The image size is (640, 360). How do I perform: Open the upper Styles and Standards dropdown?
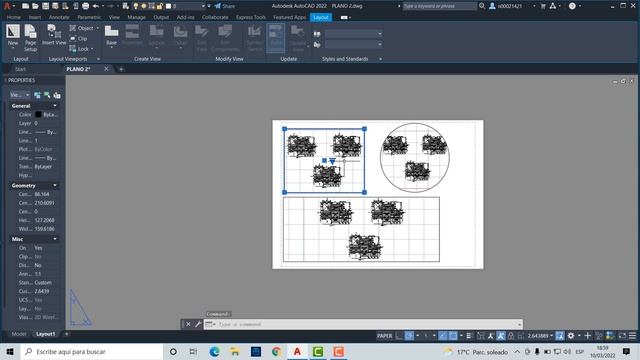pyautogui.click(x=353, y=34)
